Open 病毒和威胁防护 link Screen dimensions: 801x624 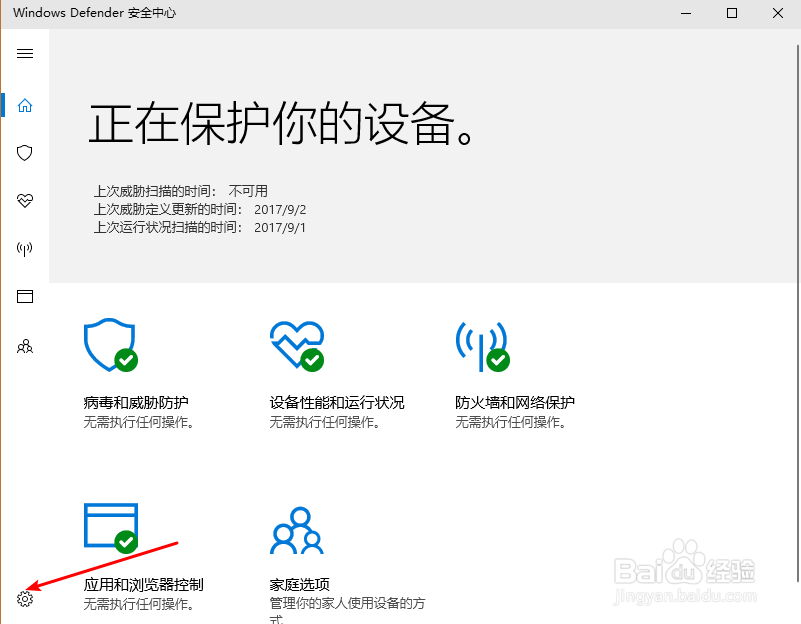[x=136, y=402]
